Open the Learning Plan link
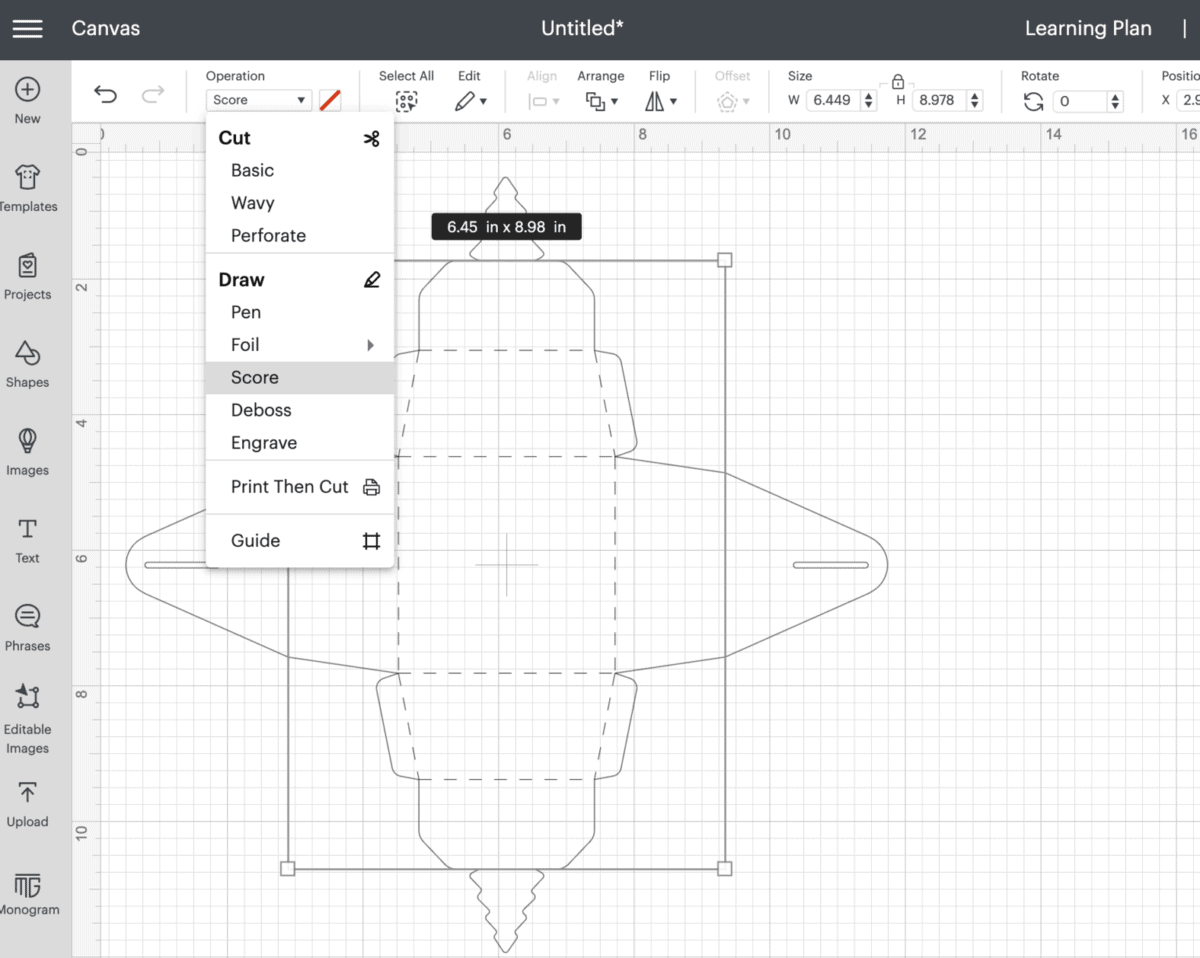Image resolution: width=1200 pixels, height=958 pixels. tap(1088, 28)
